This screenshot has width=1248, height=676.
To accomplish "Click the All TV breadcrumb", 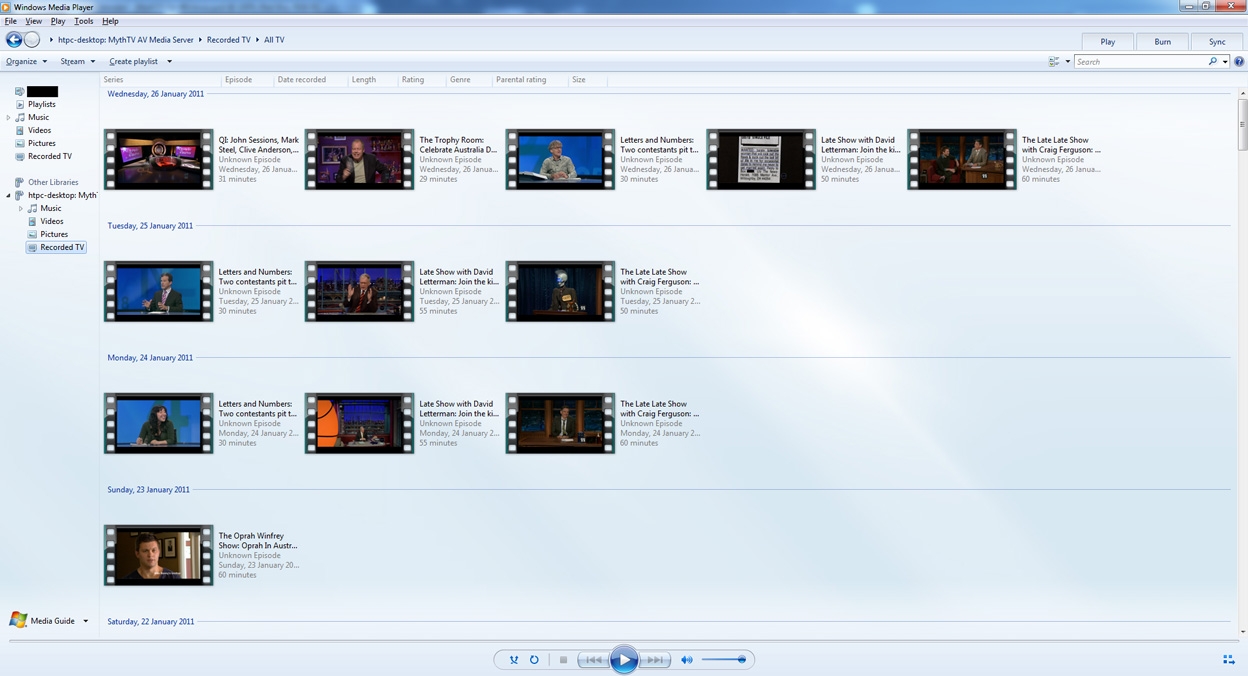I will 274,40.
